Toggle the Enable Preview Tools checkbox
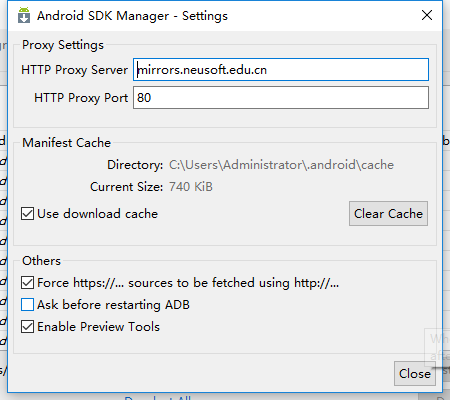 (27, 327)
